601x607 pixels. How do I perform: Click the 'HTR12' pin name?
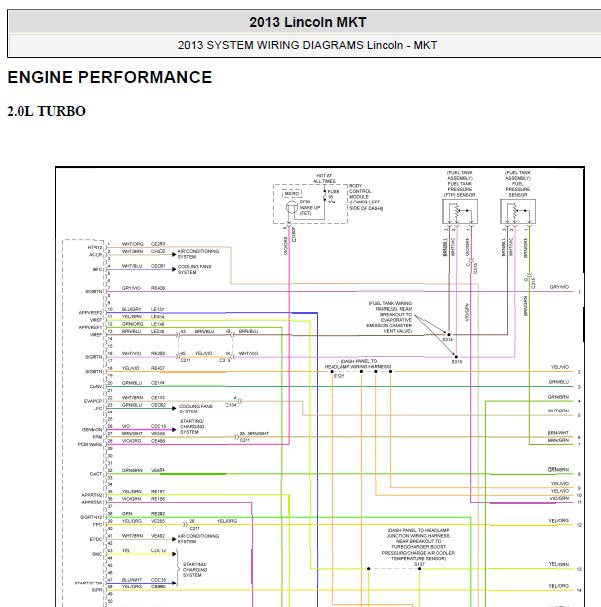[x=95, y=247]
